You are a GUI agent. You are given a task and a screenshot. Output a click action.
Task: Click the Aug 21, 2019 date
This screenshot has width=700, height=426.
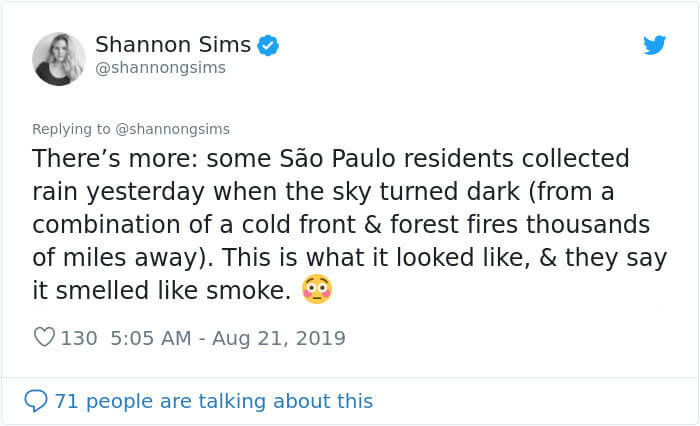(279, 338)
